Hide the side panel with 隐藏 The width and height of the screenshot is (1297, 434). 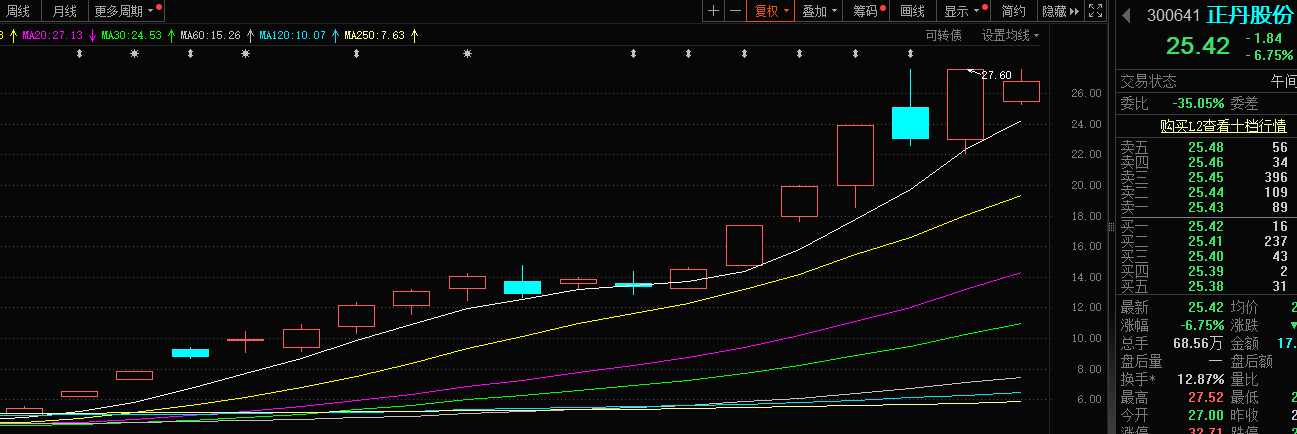[1060, 11]
